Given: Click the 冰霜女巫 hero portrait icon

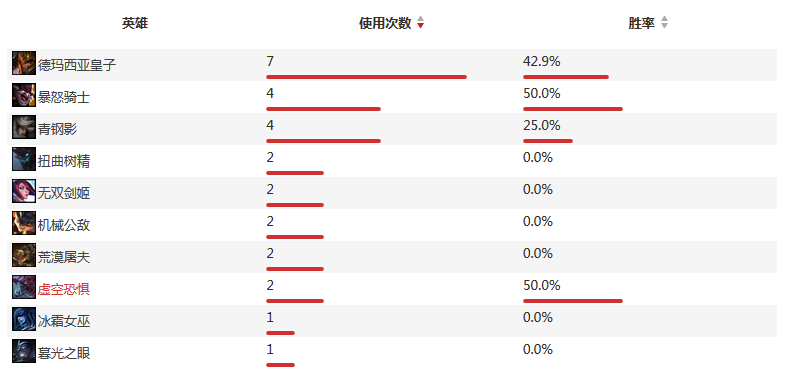Looking at the screenshot, I should click(24, 319).
